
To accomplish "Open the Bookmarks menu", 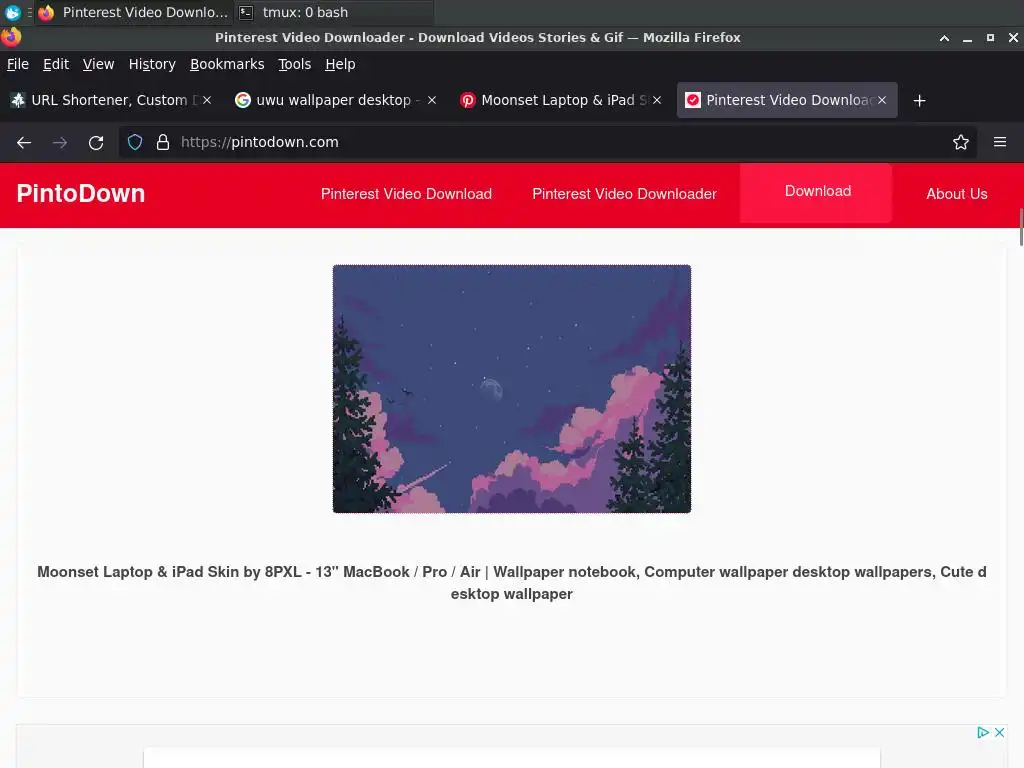I will pos(227,64).
